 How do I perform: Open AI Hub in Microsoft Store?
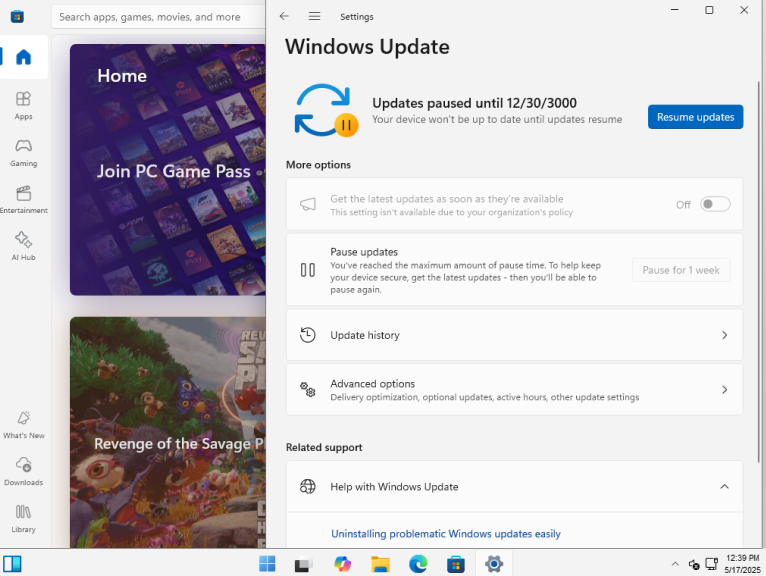click(23, 246)
